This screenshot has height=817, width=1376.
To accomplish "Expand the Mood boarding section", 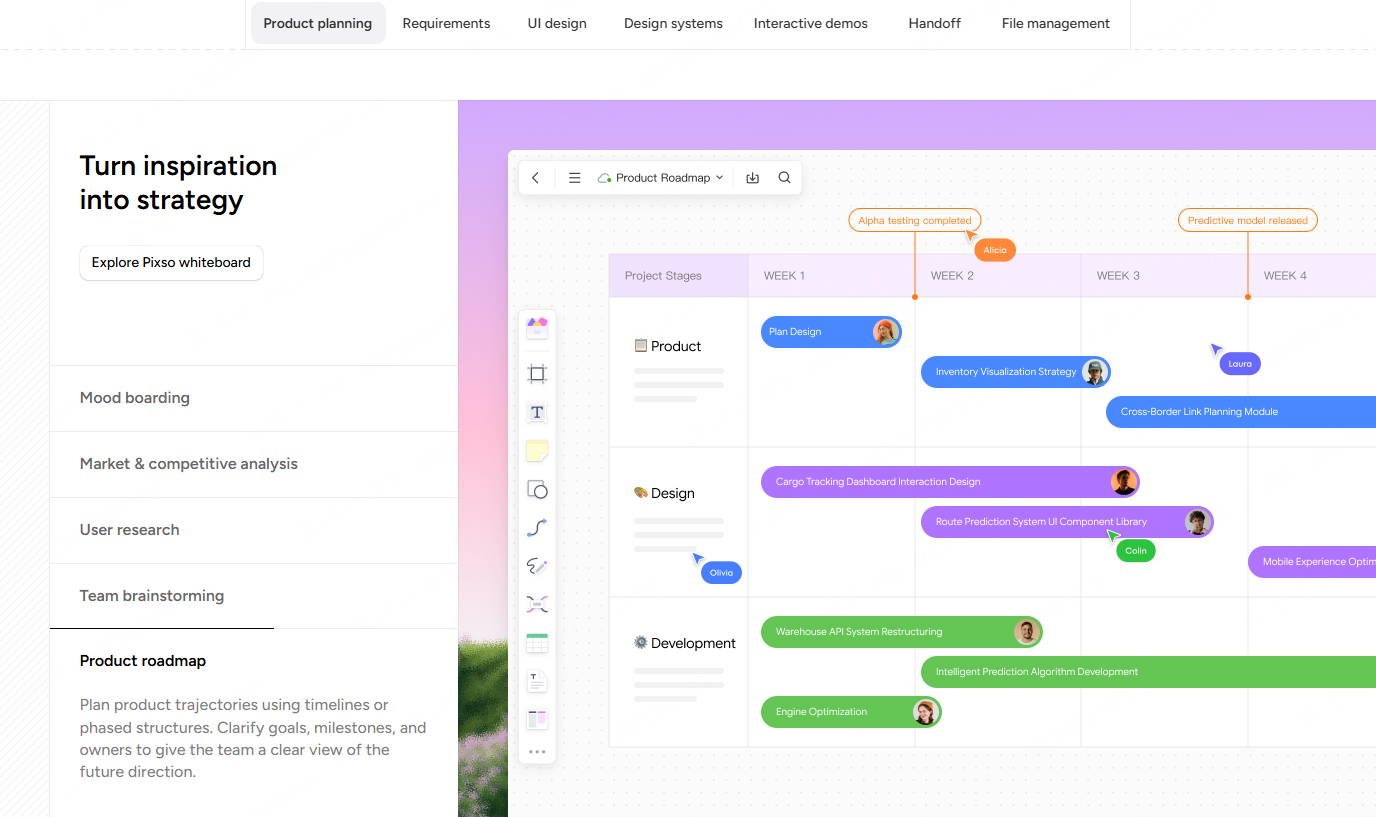I will pyautogui.click(x=254, y=398).
